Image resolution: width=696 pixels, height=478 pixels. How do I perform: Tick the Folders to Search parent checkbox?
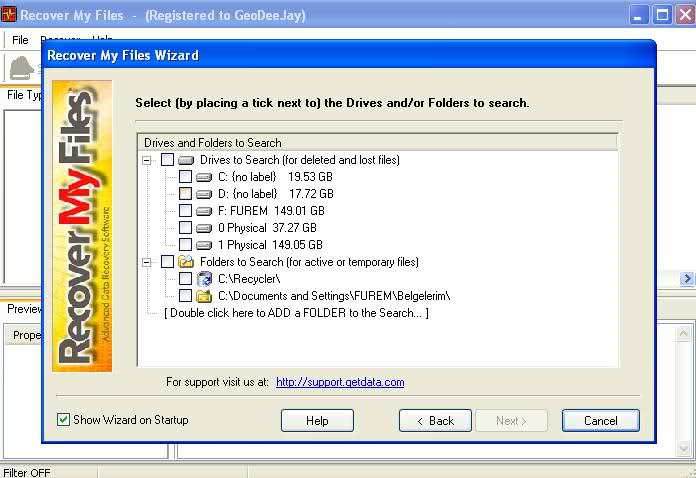point(167,262)
